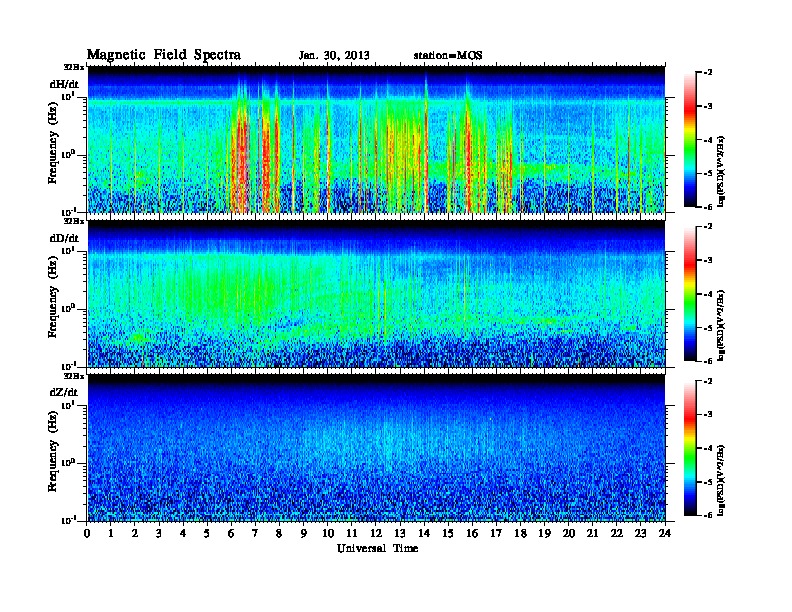Click the 10^0 frequency tick in dD/dt panel
The height and width of the screenshot is (612, 792).
tap(68, 308)
